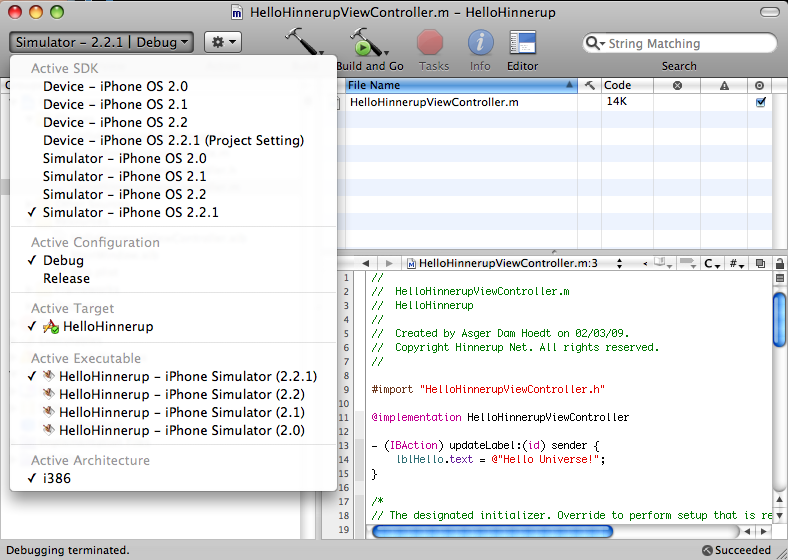Click the #import HelloHinnerupViewController.h line
This screenshot has width=788, height=560.
(488, 390)
